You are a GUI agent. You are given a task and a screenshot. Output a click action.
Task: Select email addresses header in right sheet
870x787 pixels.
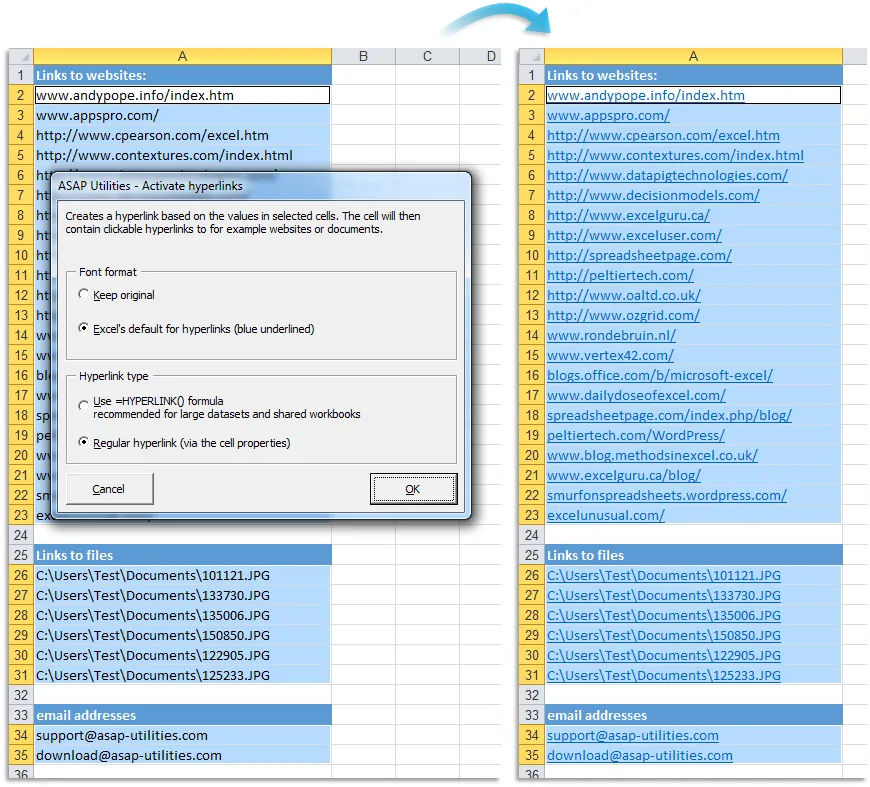[694, 715]
